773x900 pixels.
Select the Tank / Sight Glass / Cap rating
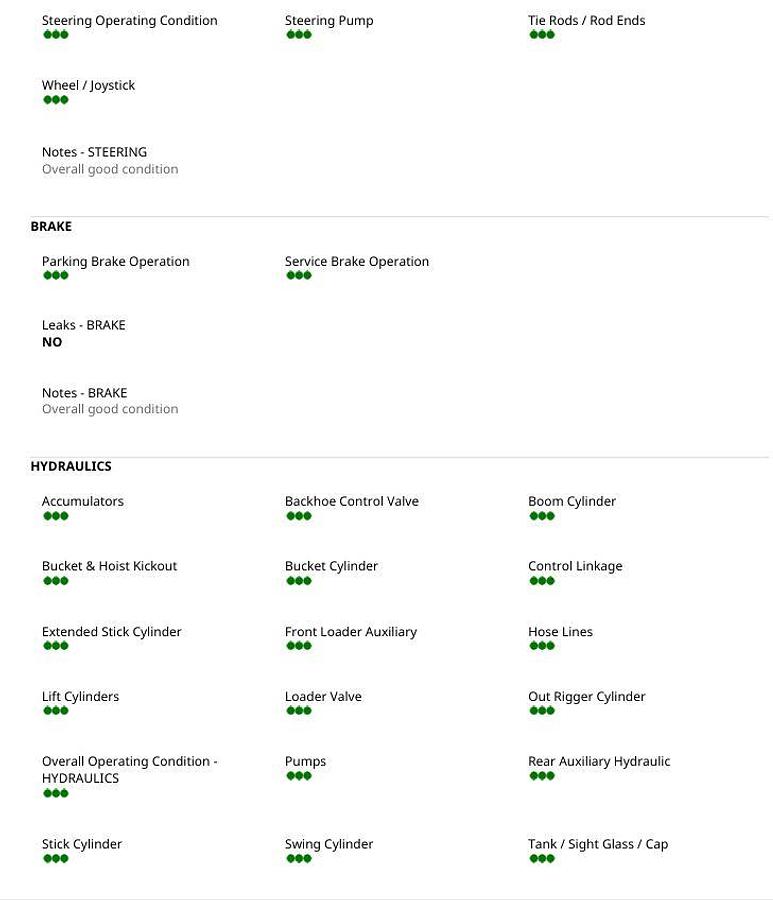tap(541, 858)
